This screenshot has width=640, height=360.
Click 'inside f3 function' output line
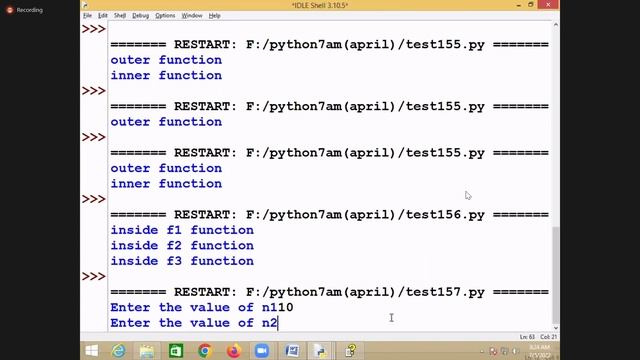[x=182, y=261]
